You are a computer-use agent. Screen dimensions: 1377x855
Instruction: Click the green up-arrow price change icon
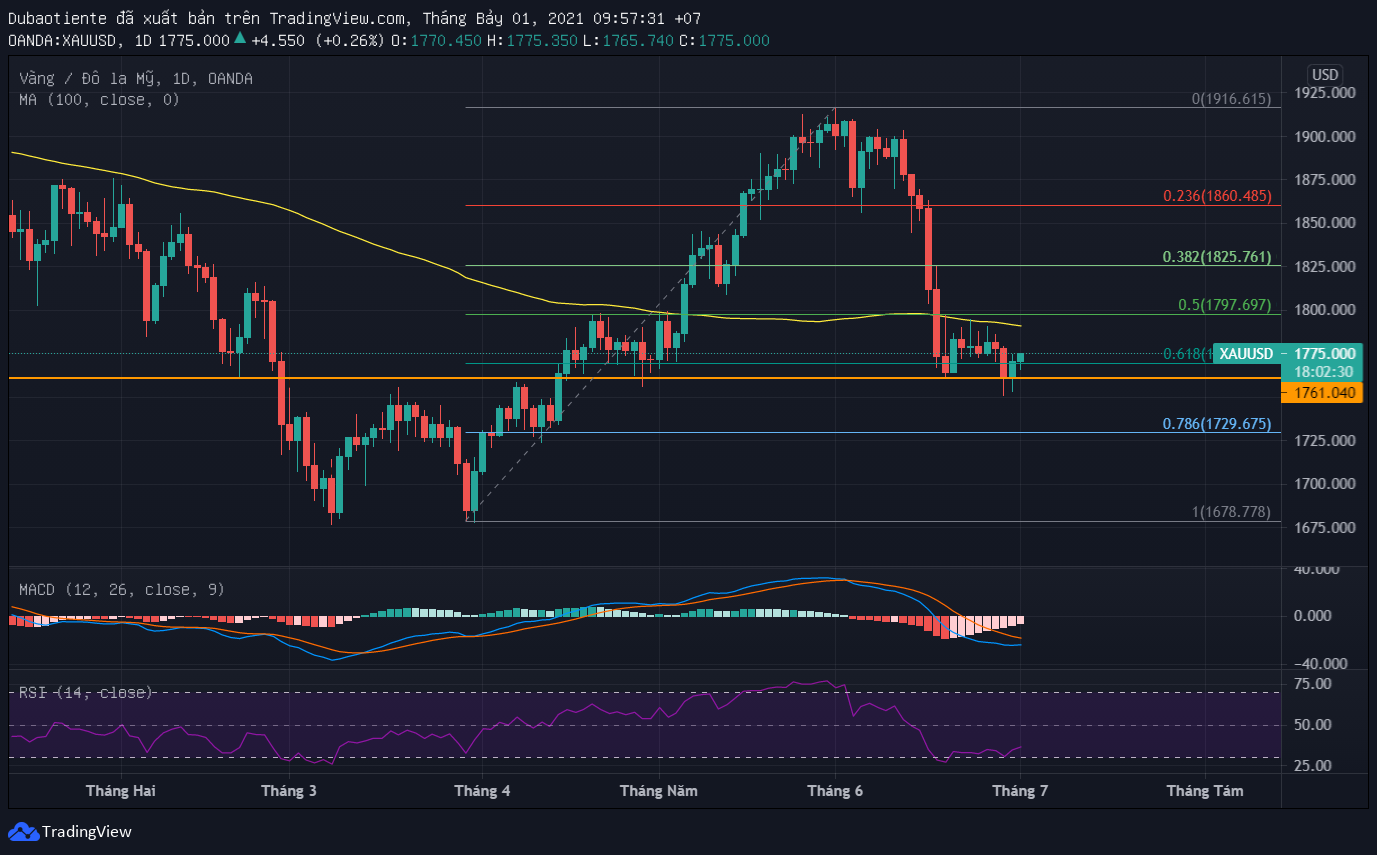(239, 40)
